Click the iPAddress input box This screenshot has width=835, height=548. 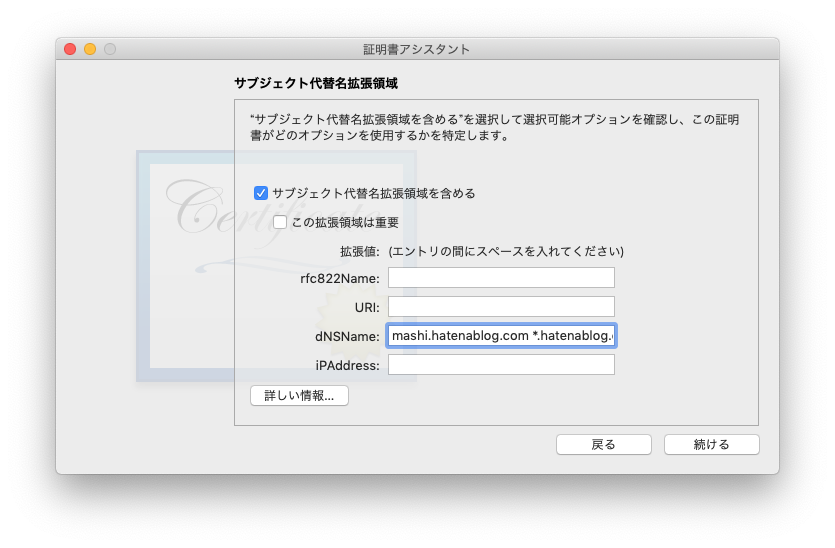coord(501,365)
